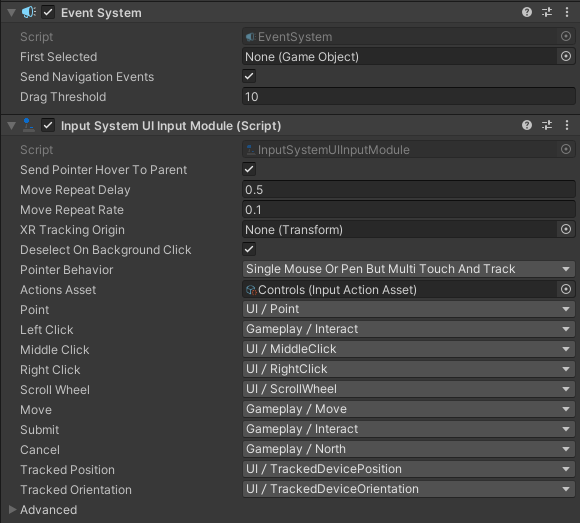
Task: Uncheck Deselect On Background Click
Action: (x=249, y=249)
